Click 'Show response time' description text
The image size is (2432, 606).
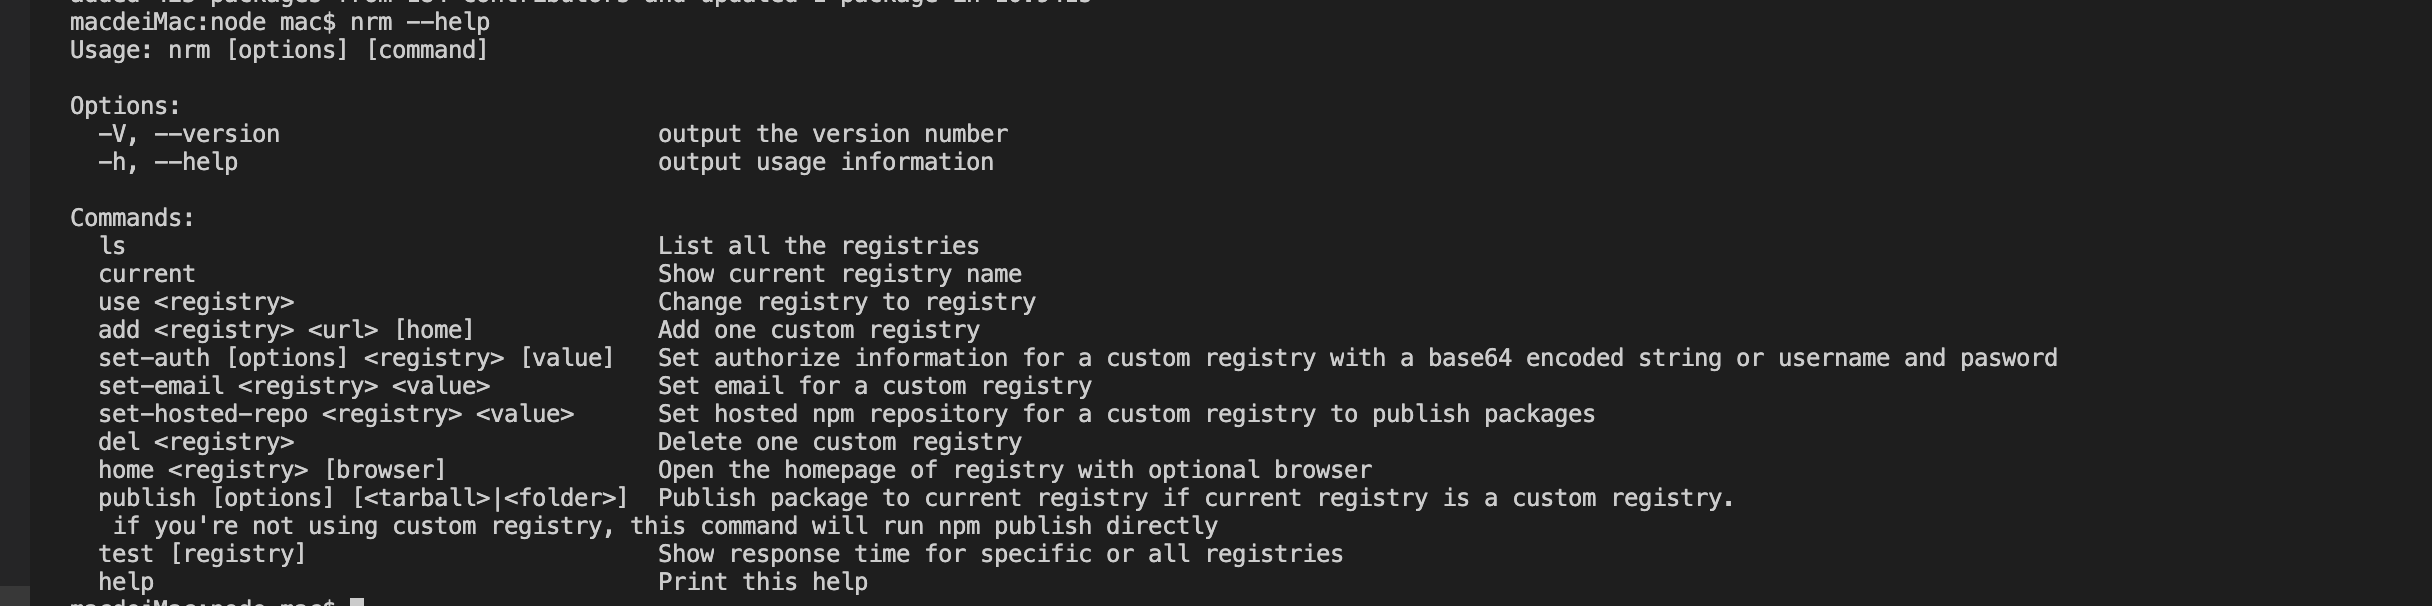pos(784,554)
